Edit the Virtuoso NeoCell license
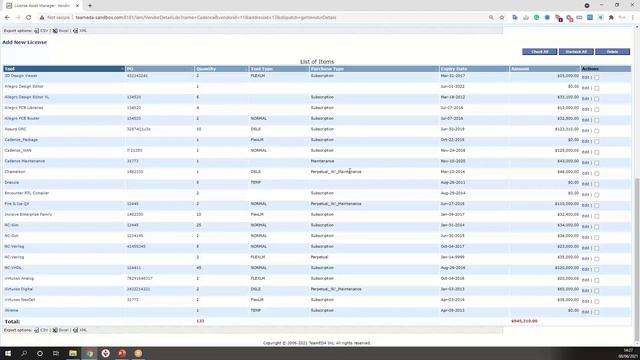The height and width of the screenshot is (360, 640). (x=585, y=301)
